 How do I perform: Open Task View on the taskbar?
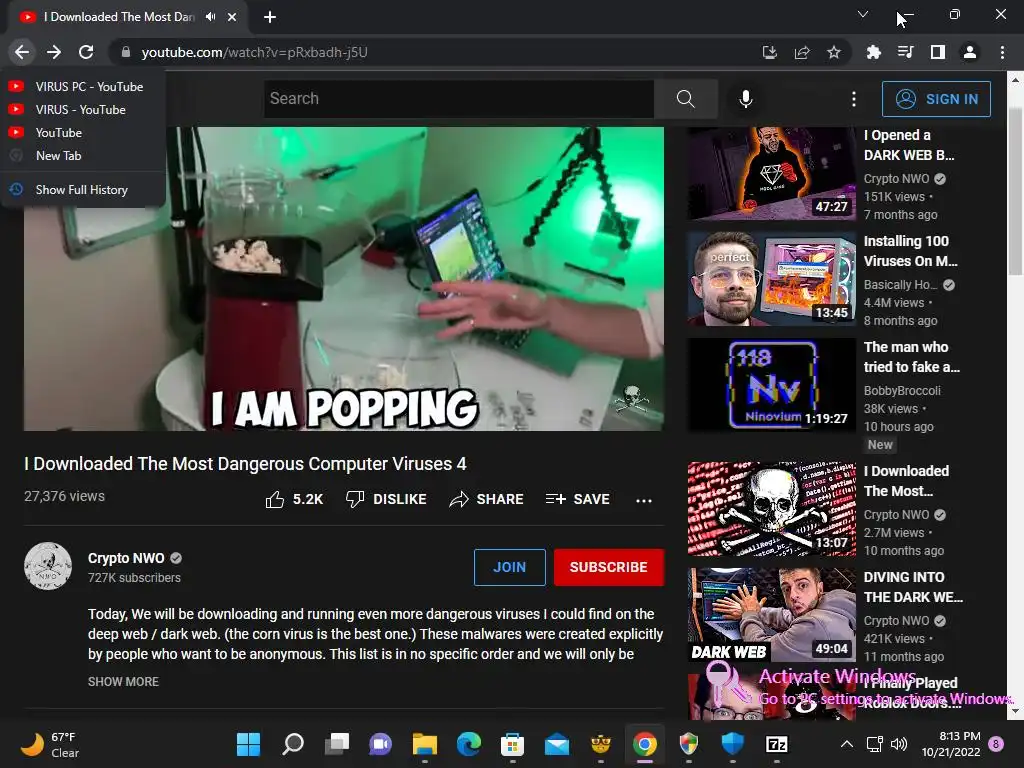[336, 744]
